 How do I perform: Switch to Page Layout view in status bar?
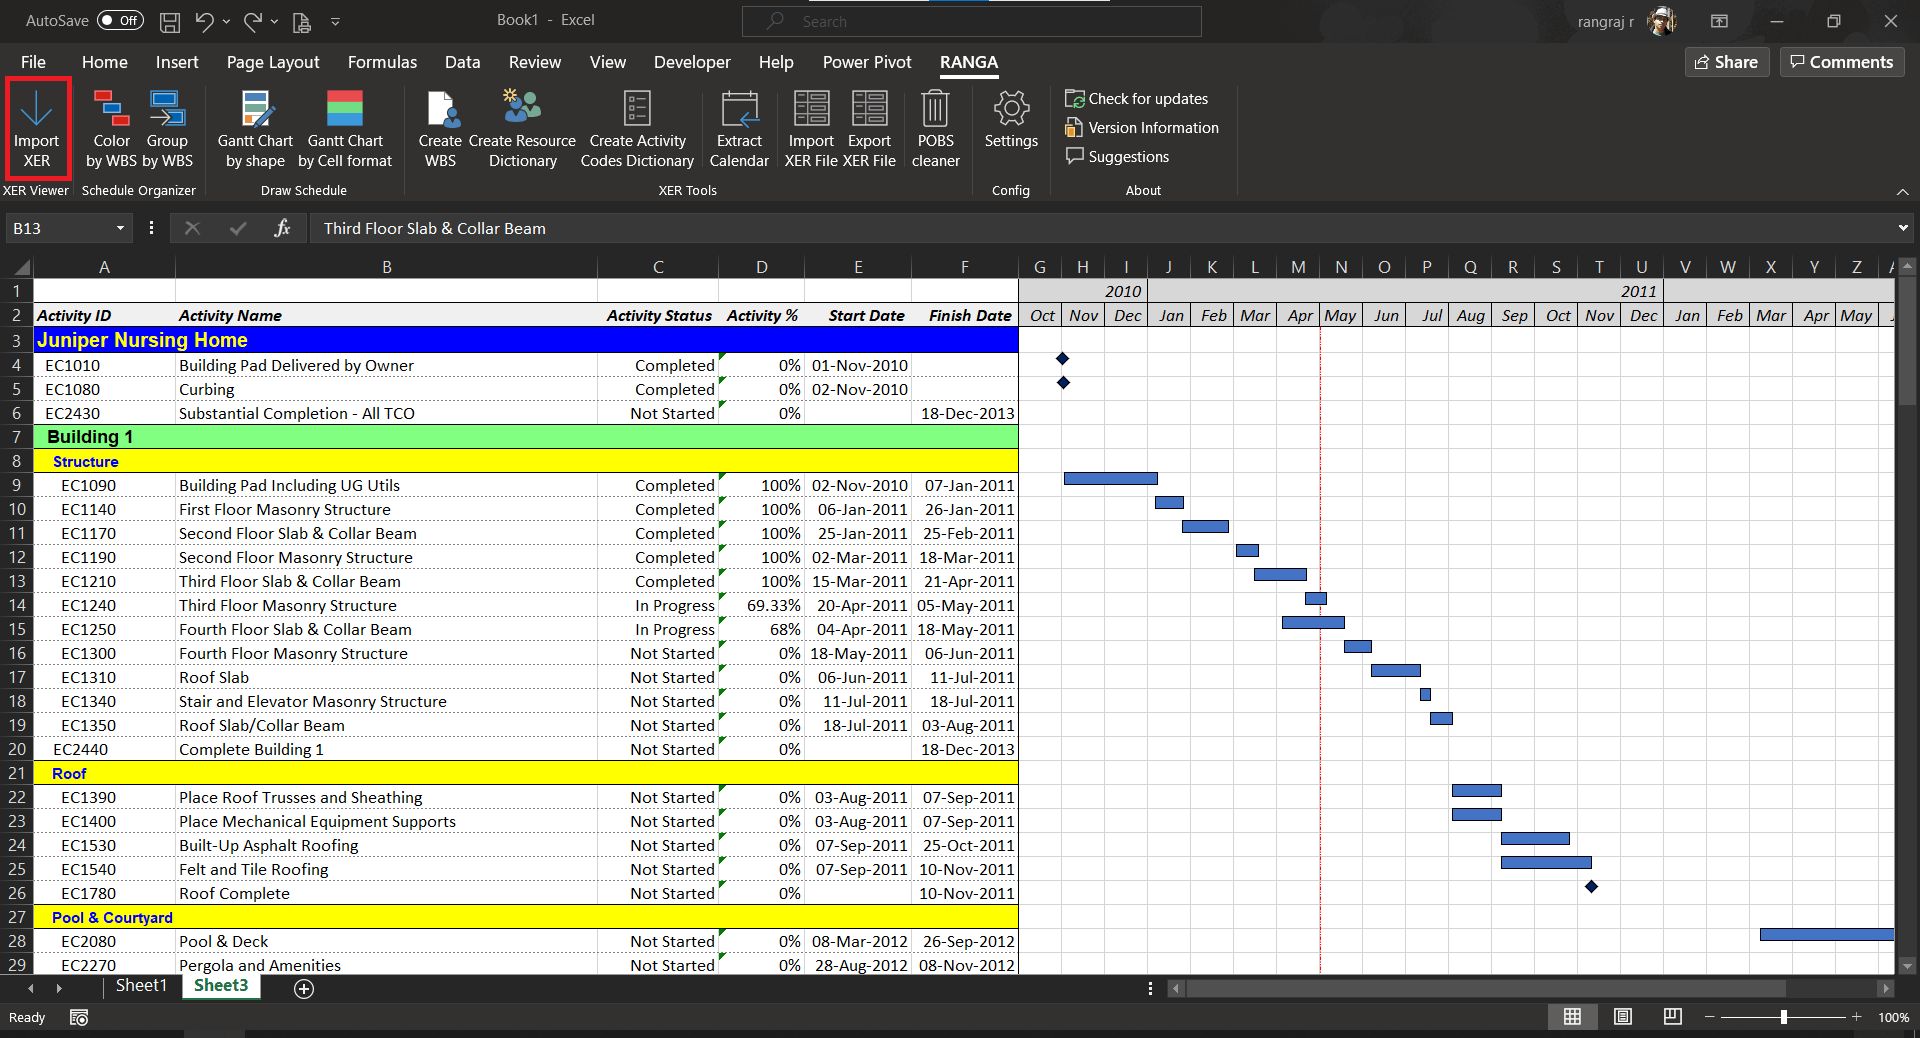pyautogui.click(x=1622, y=1017)
